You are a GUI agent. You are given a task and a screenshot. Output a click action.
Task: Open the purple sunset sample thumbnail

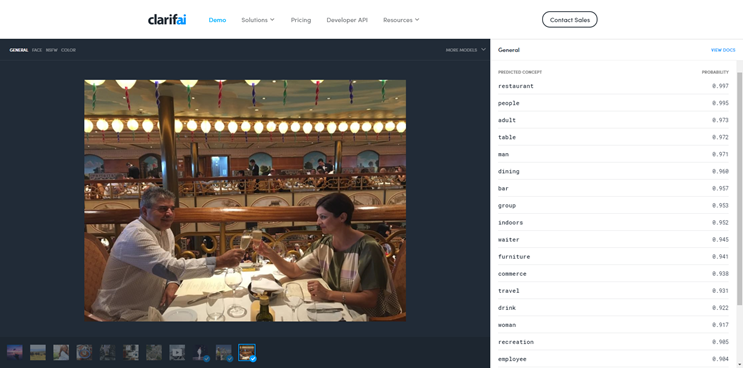[x=15, y=352]
